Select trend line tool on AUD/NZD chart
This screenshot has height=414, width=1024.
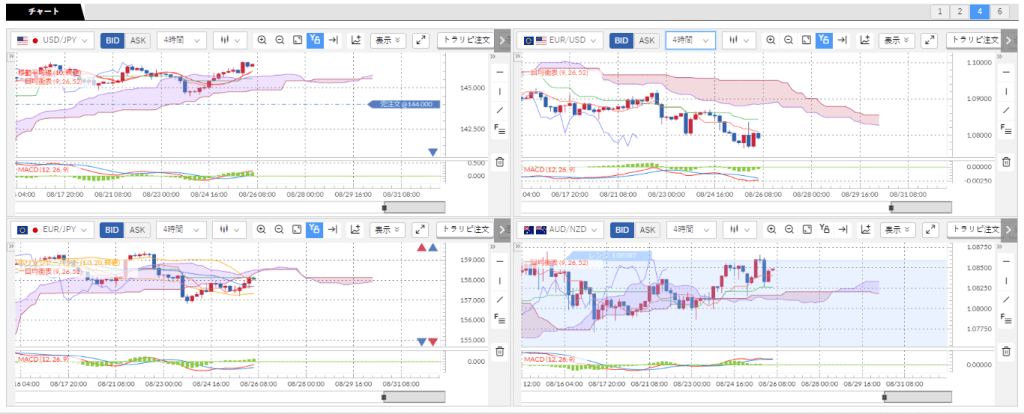point(1005,299)
